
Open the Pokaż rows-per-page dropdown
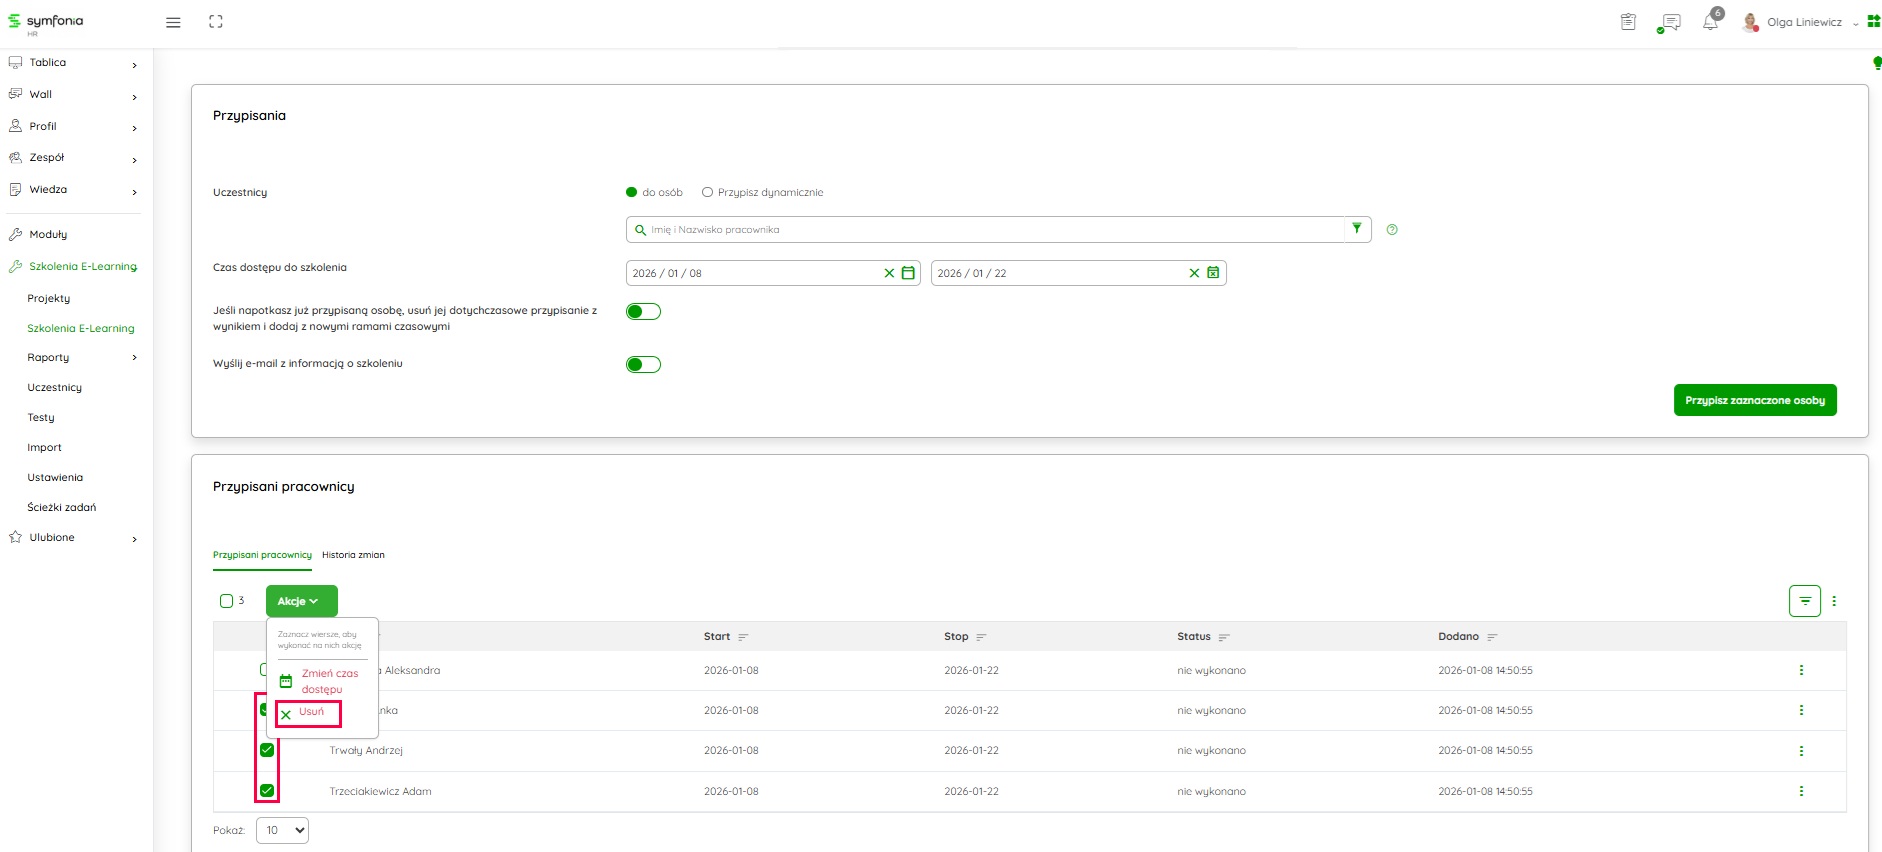[282, 830]
